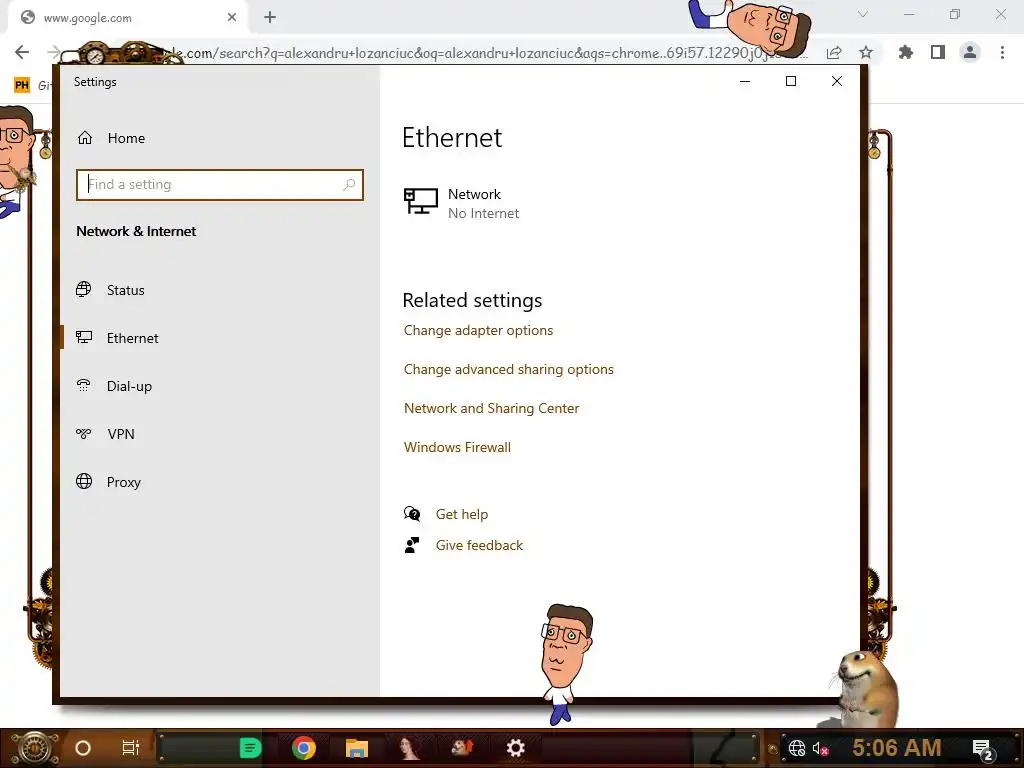
Task: Click the Network No Internet connection entry
Action: click(461, 204)
